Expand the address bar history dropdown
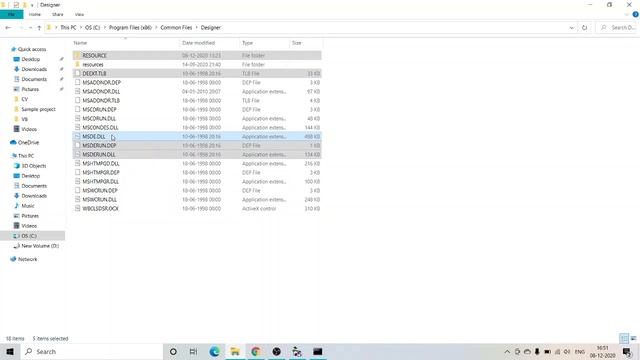Image resolution: width=640 pixels, height=360 pixels. [x=571, y=28]
